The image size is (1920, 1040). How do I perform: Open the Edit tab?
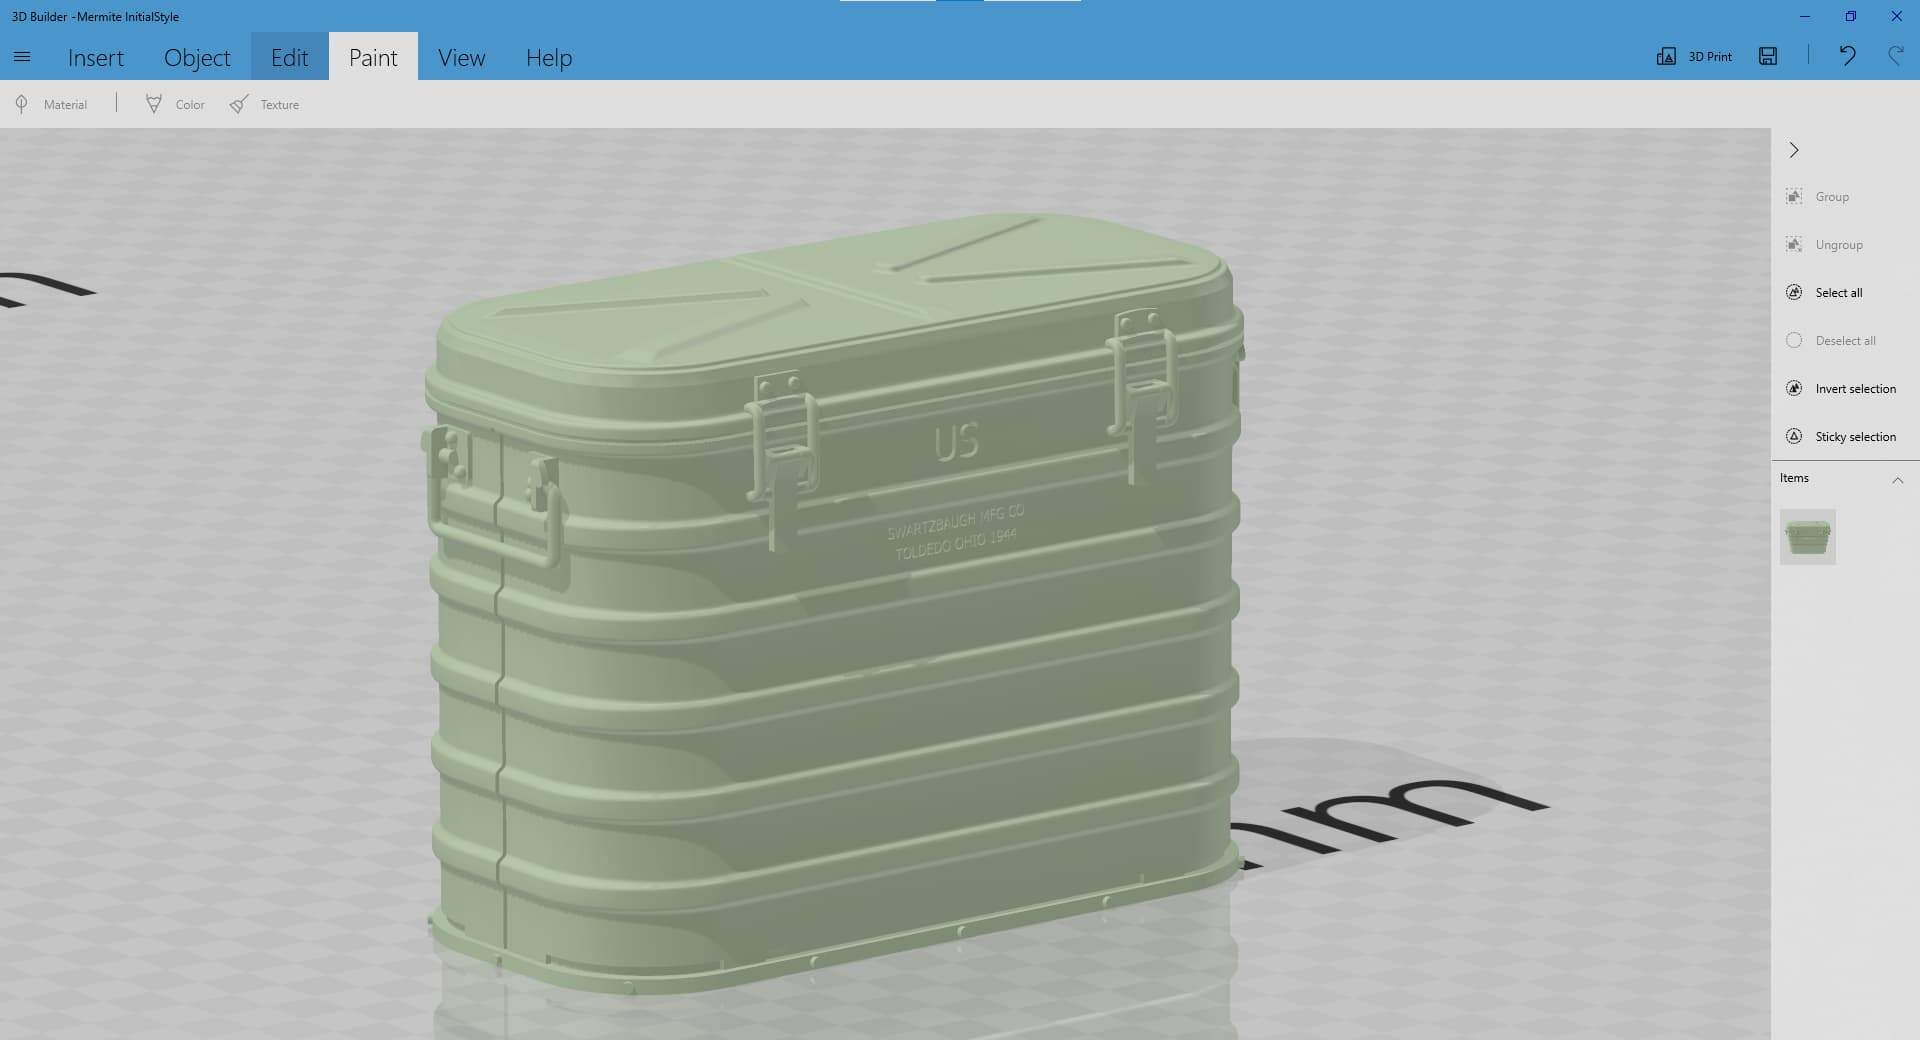[289, 58]
